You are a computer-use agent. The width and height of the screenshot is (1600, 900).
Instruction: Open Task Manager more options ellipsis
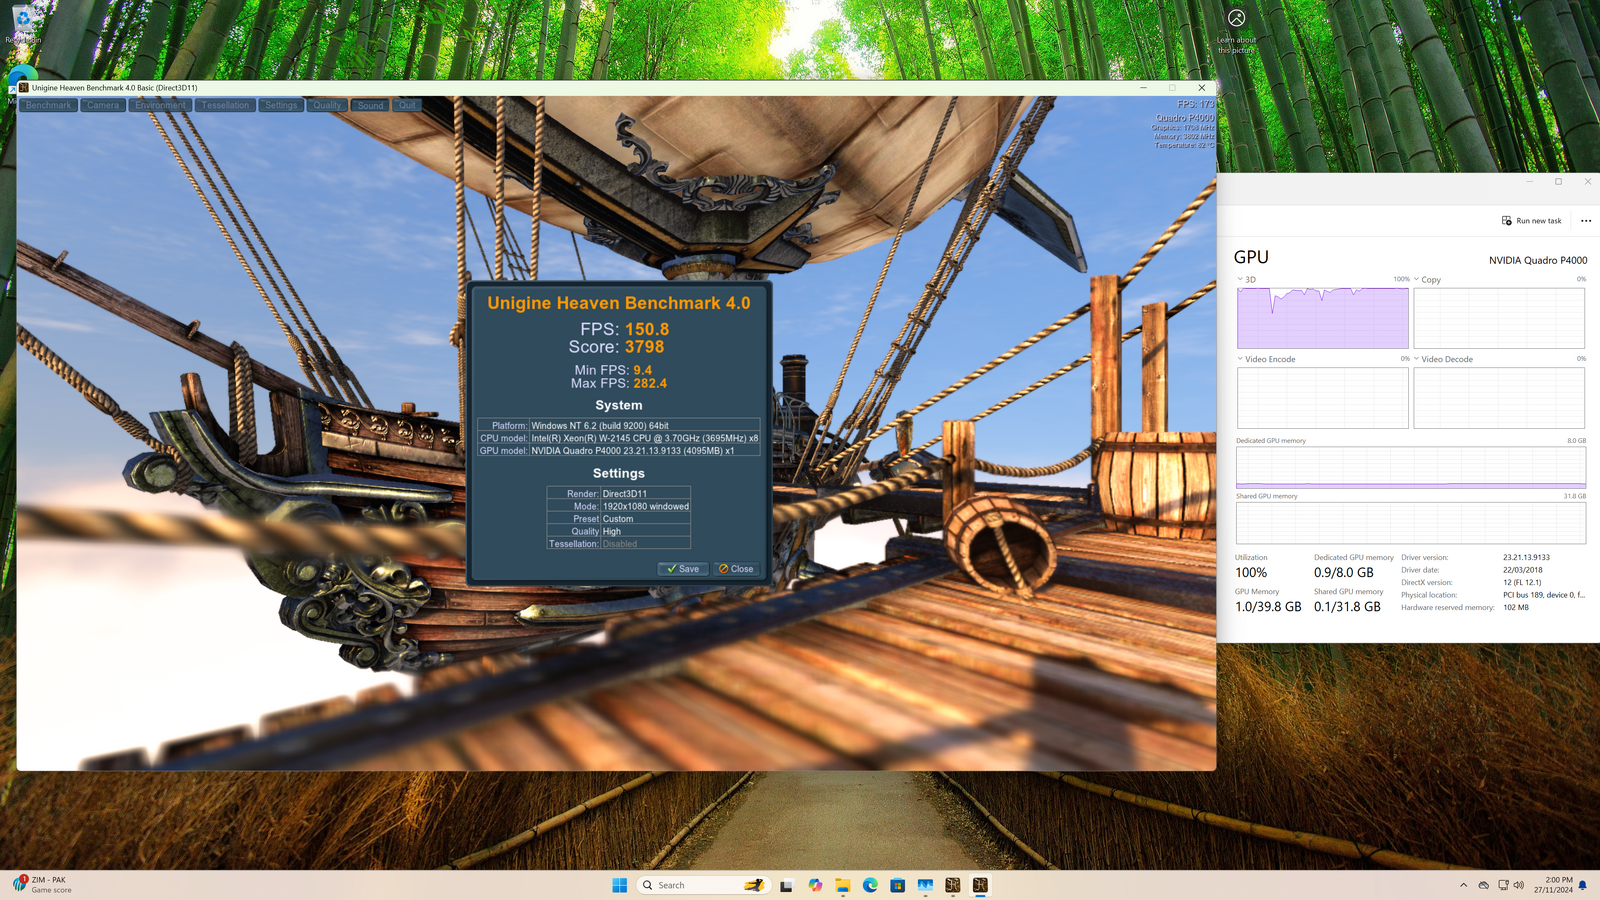point(1586,221)
